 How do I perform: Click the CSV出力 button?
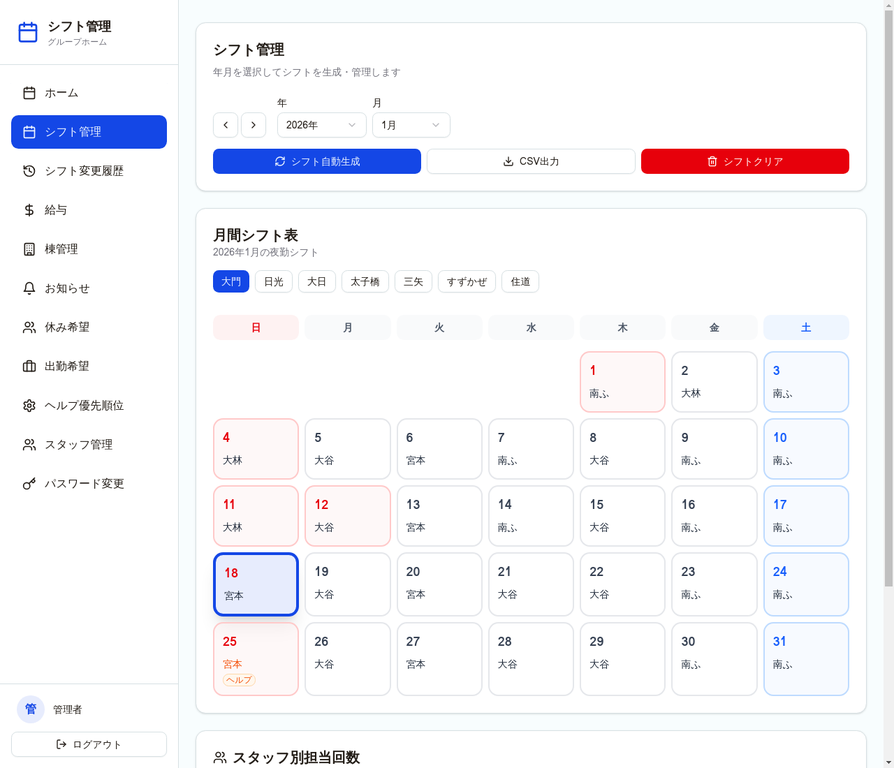[x=531, y=161]
